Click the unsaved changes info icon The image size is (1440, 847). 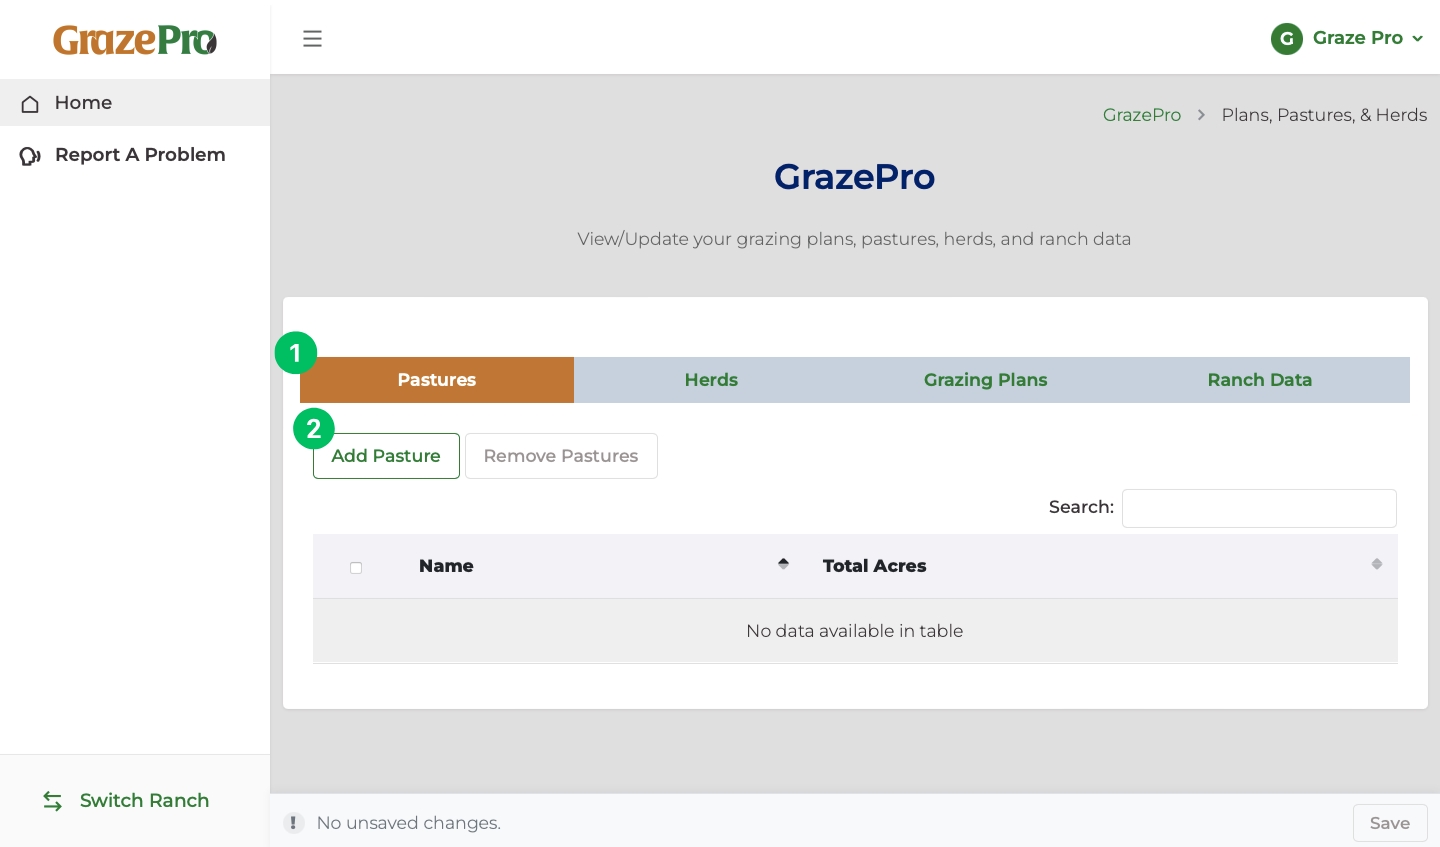pos(293,822)
